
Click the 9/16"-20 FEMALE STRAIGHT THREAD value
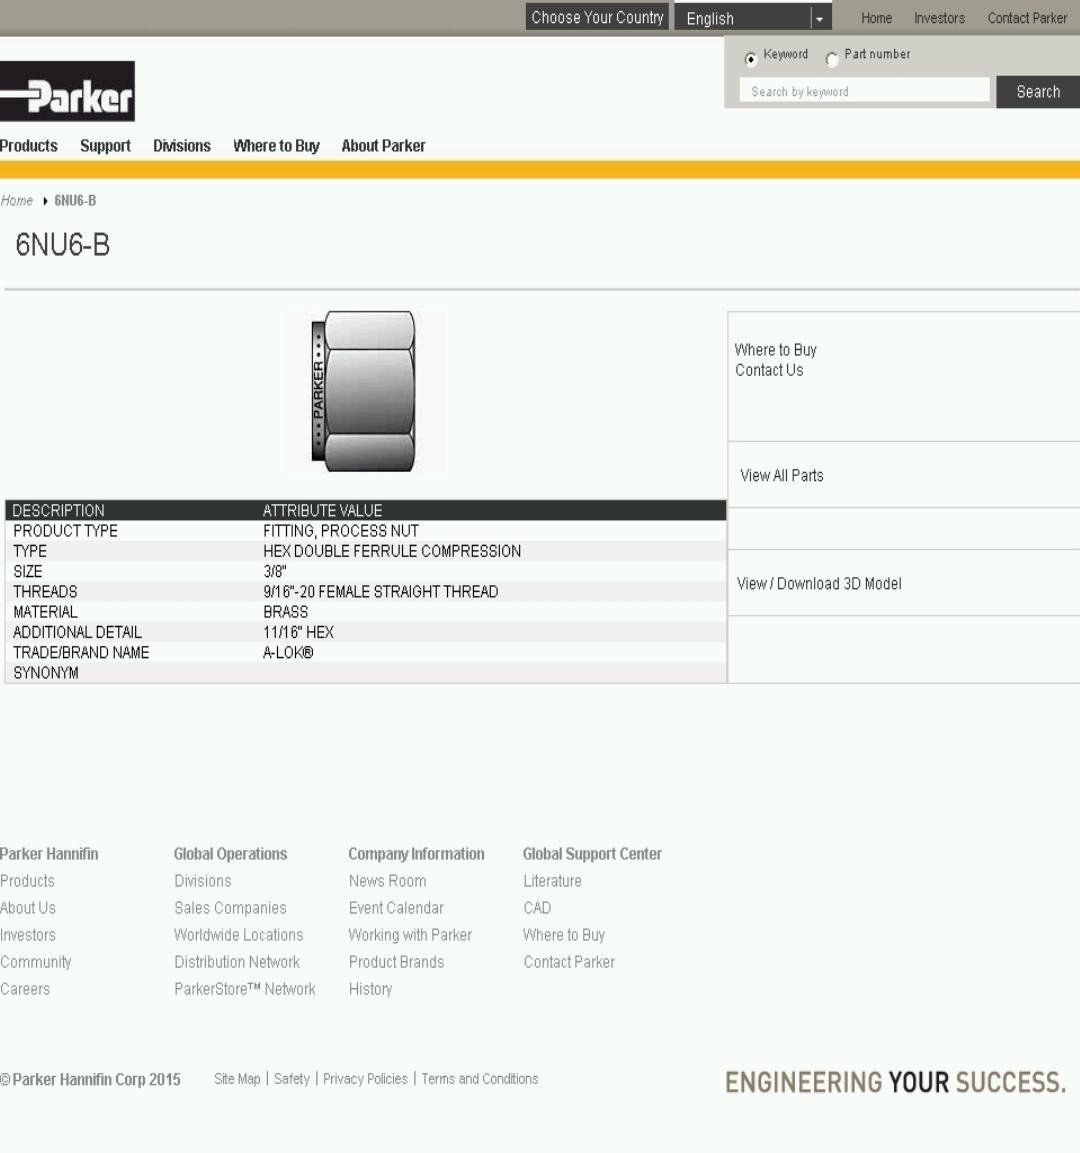tap(381, 592)
